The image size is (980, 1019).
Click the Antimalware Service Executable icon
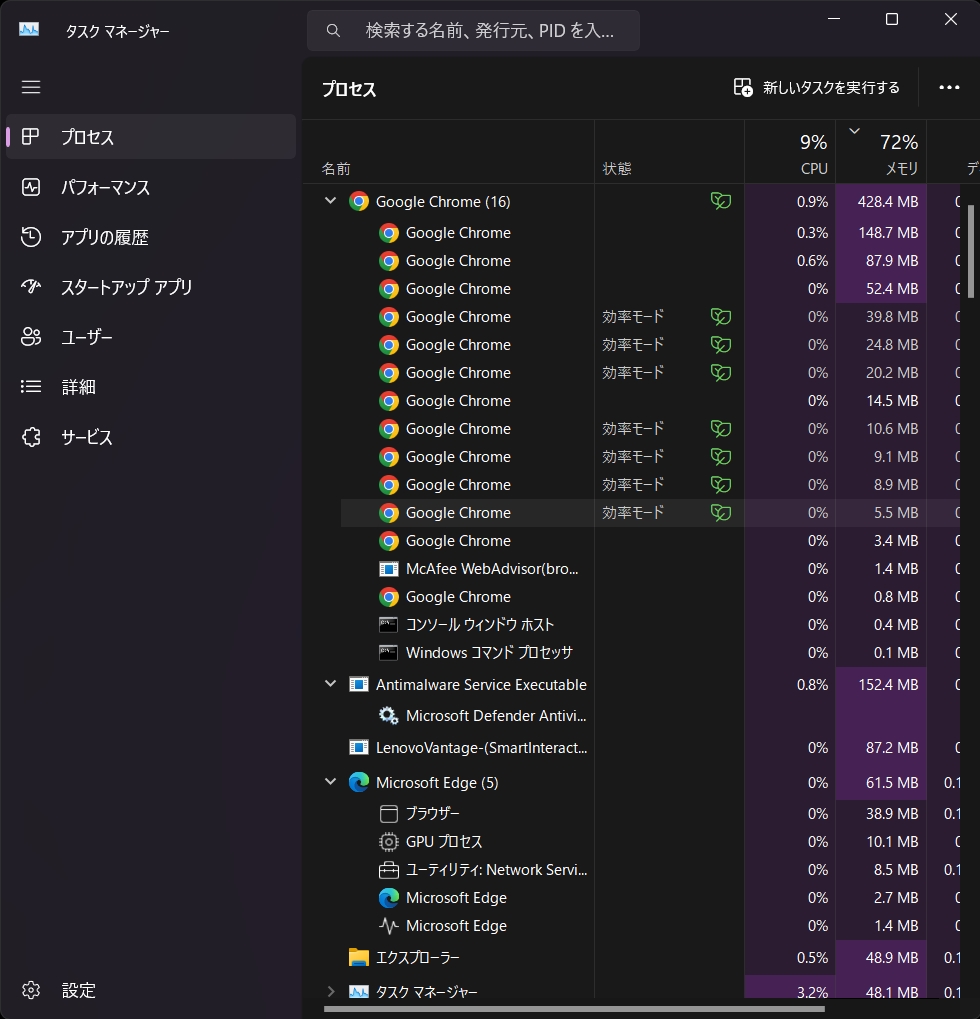tap(359, 685)
